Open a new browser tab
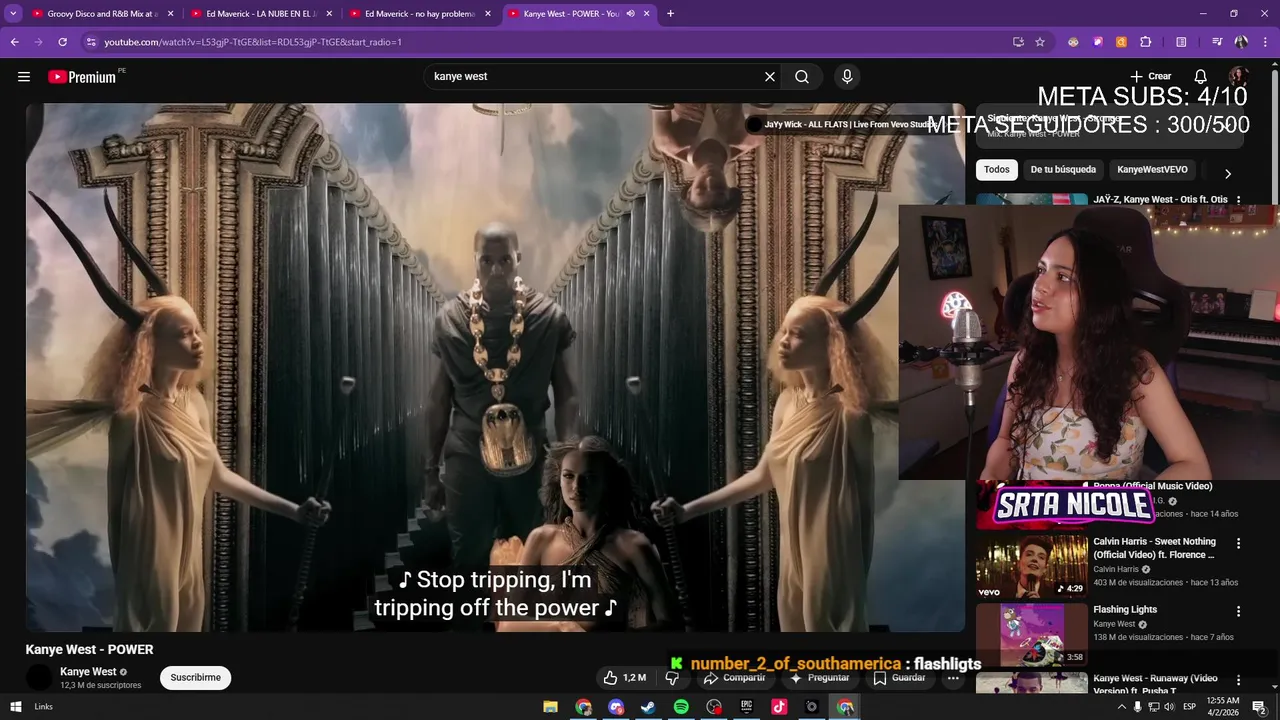Viewport: 1280px width, 720px height. pos(670,14)
